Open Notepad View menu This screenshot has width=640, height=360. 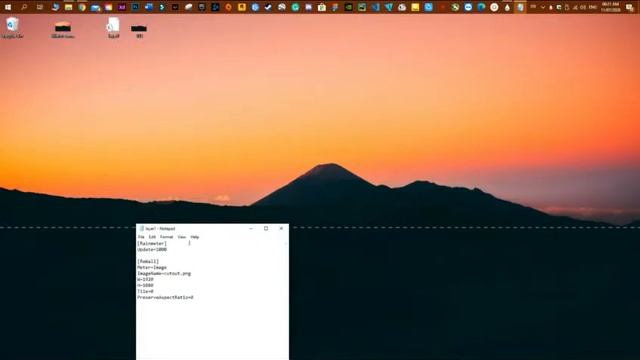pyautogui.click(x=182, y=237)
